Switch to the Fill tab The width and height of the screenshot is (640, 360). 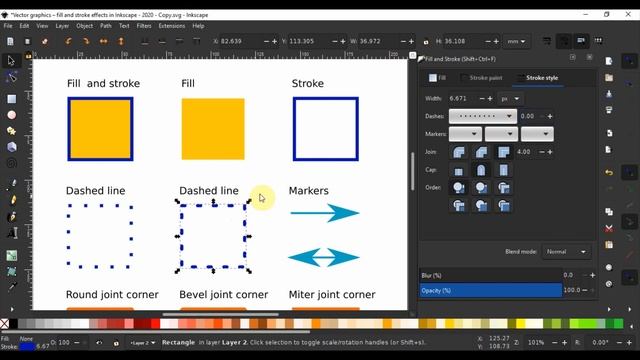pos(438,78)
